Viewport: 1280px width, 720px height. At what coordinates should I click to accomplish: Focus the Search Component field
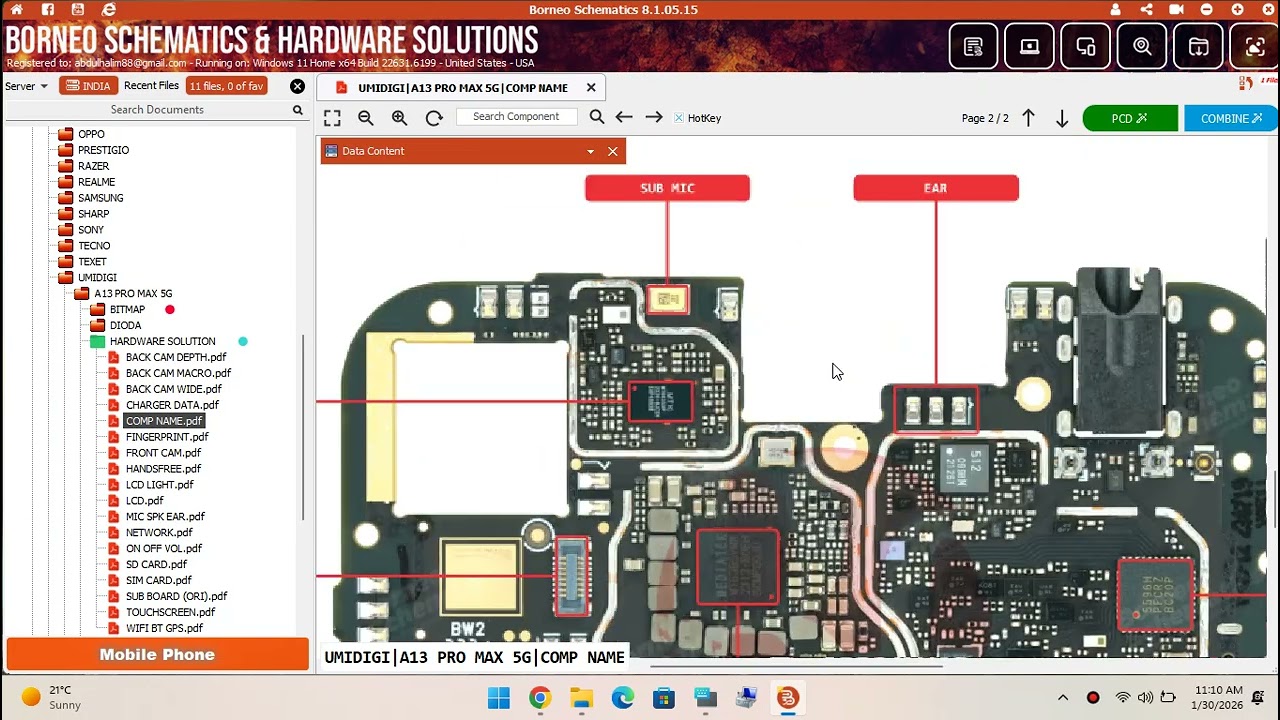click(x=516, y=117)
